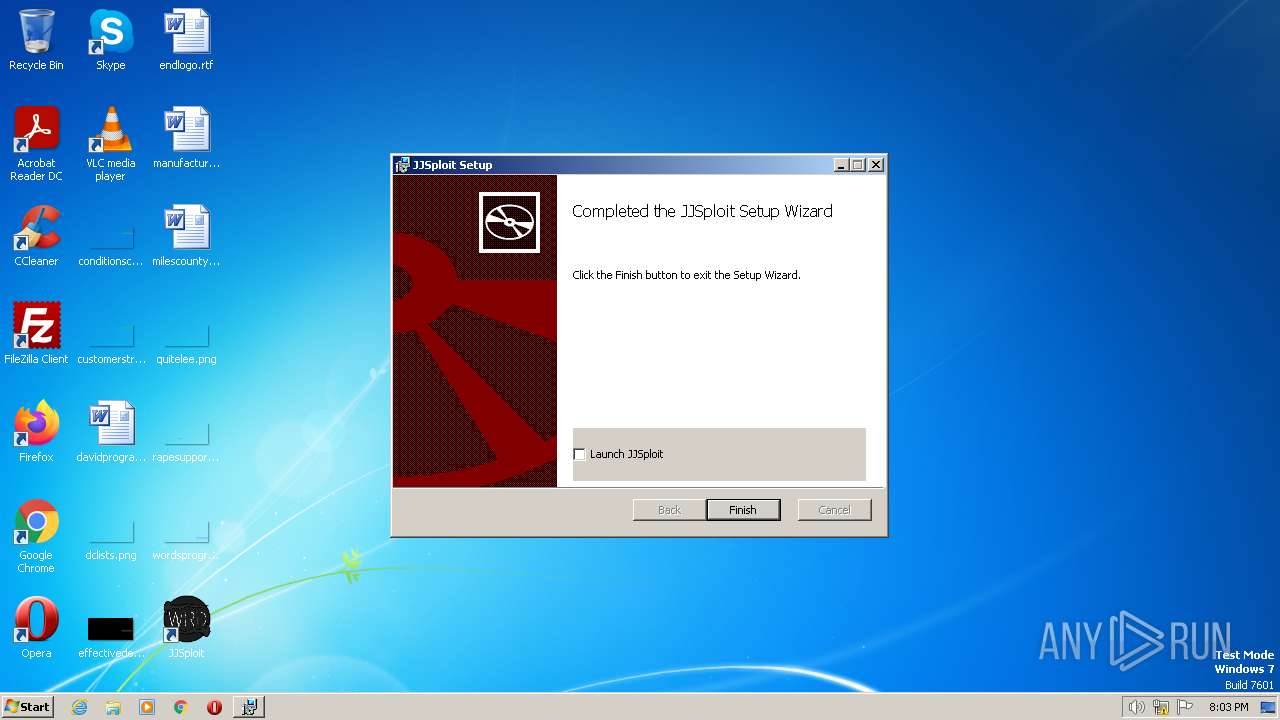1280x720 pixels.
Task: Enable the Launch JJSploit checkbox
Action: coord(579,454)
